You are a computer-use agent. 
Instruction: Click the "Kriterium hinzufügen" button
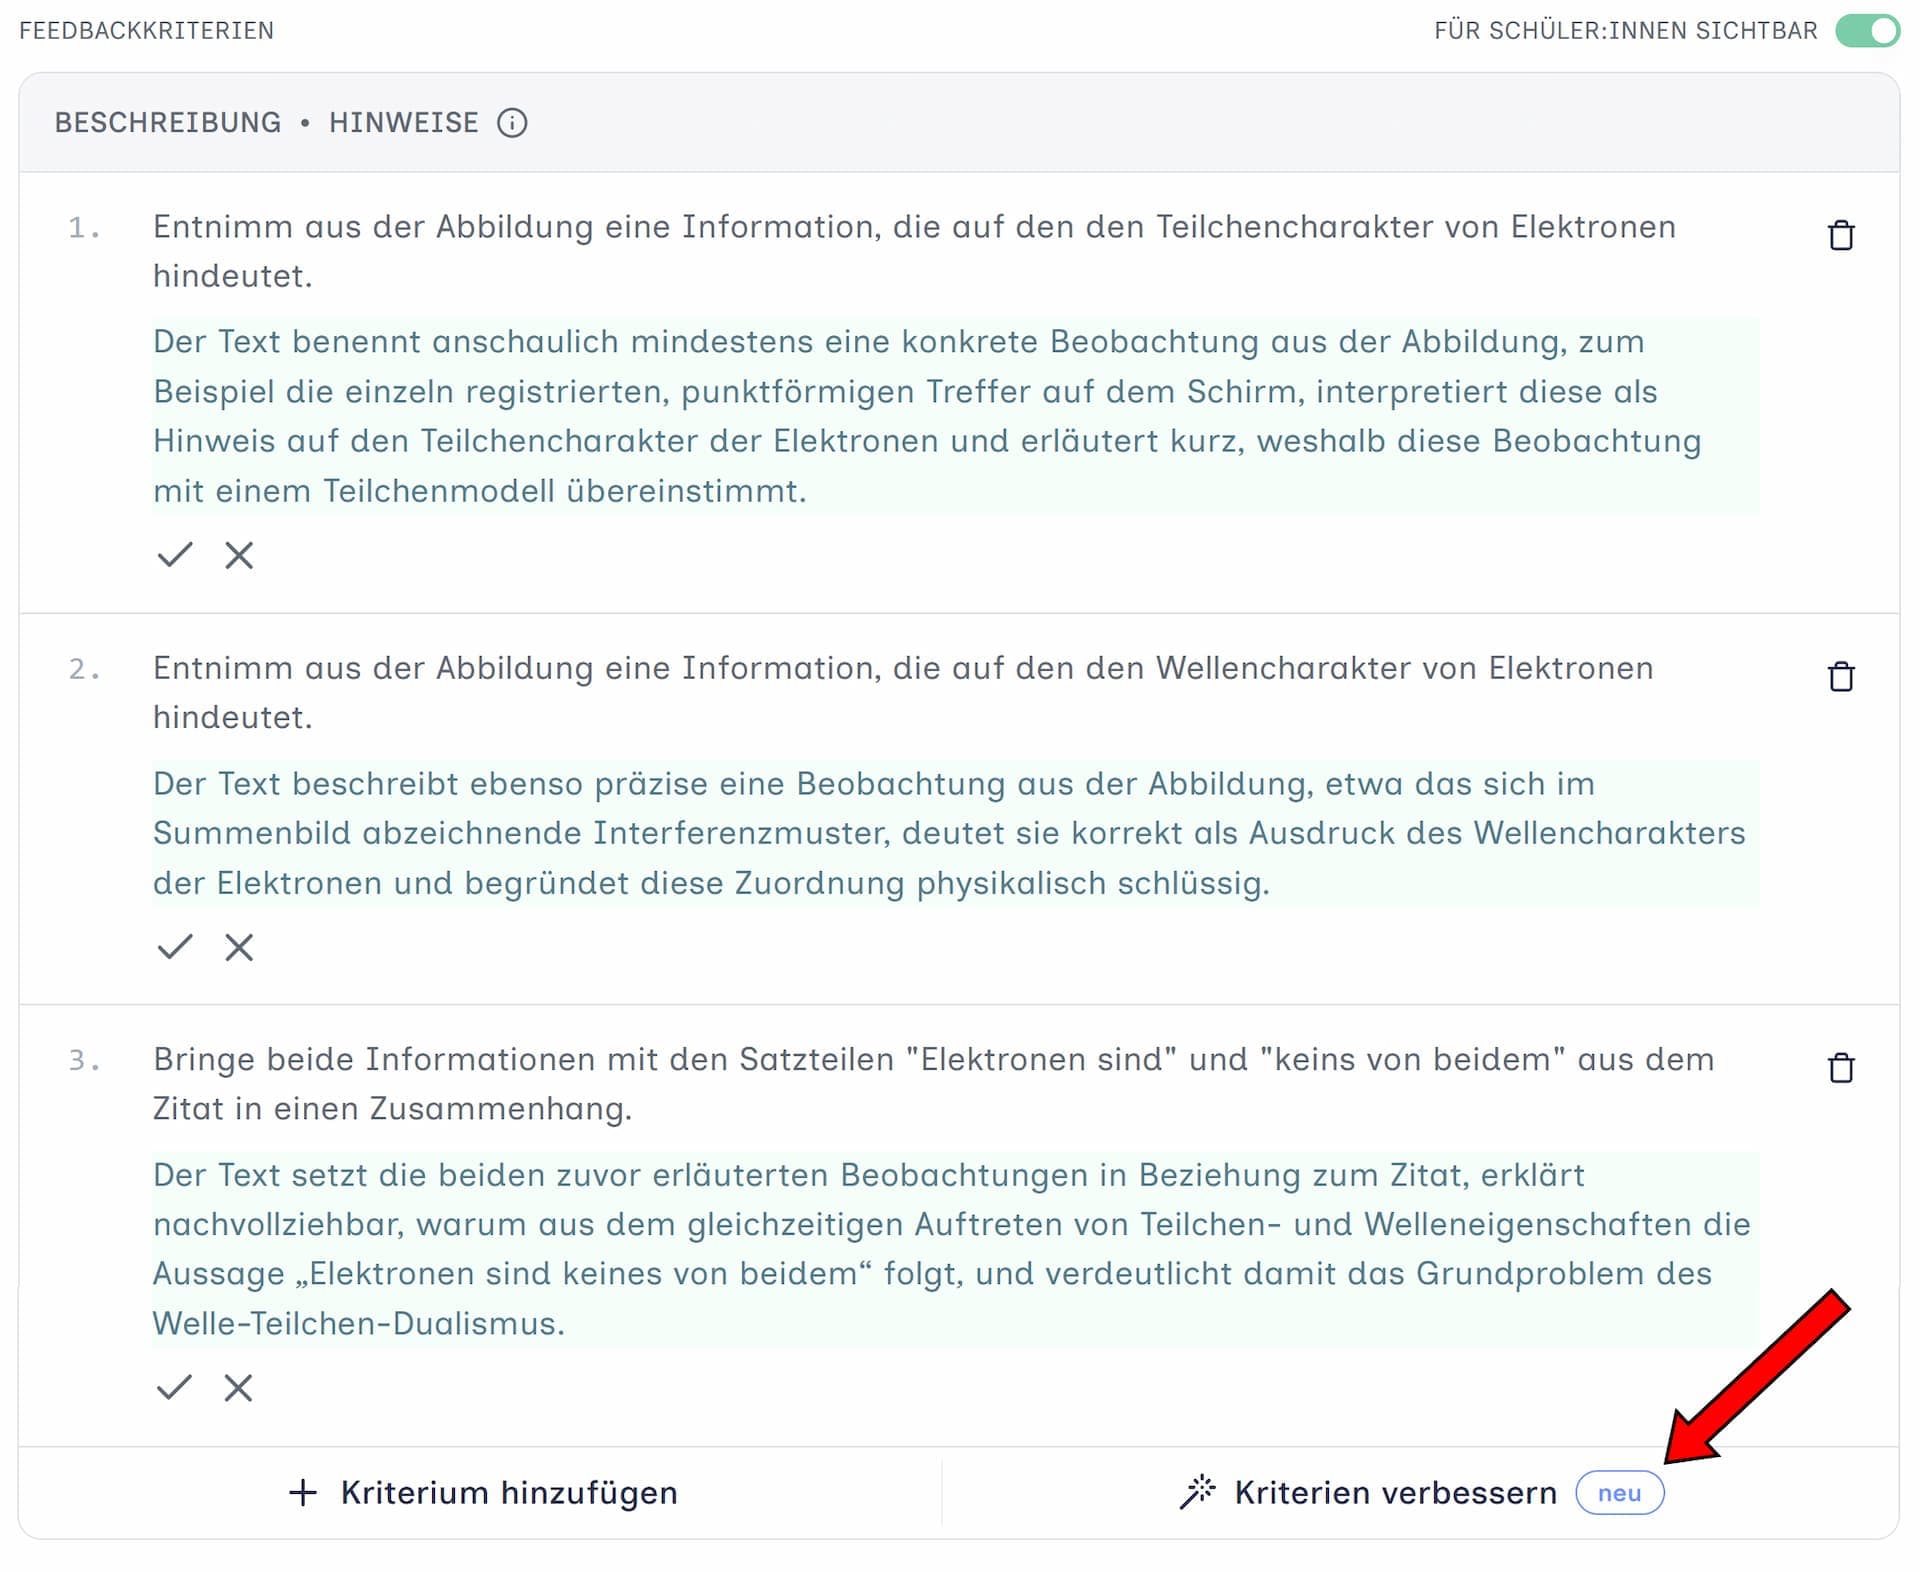click(509, 1492)
